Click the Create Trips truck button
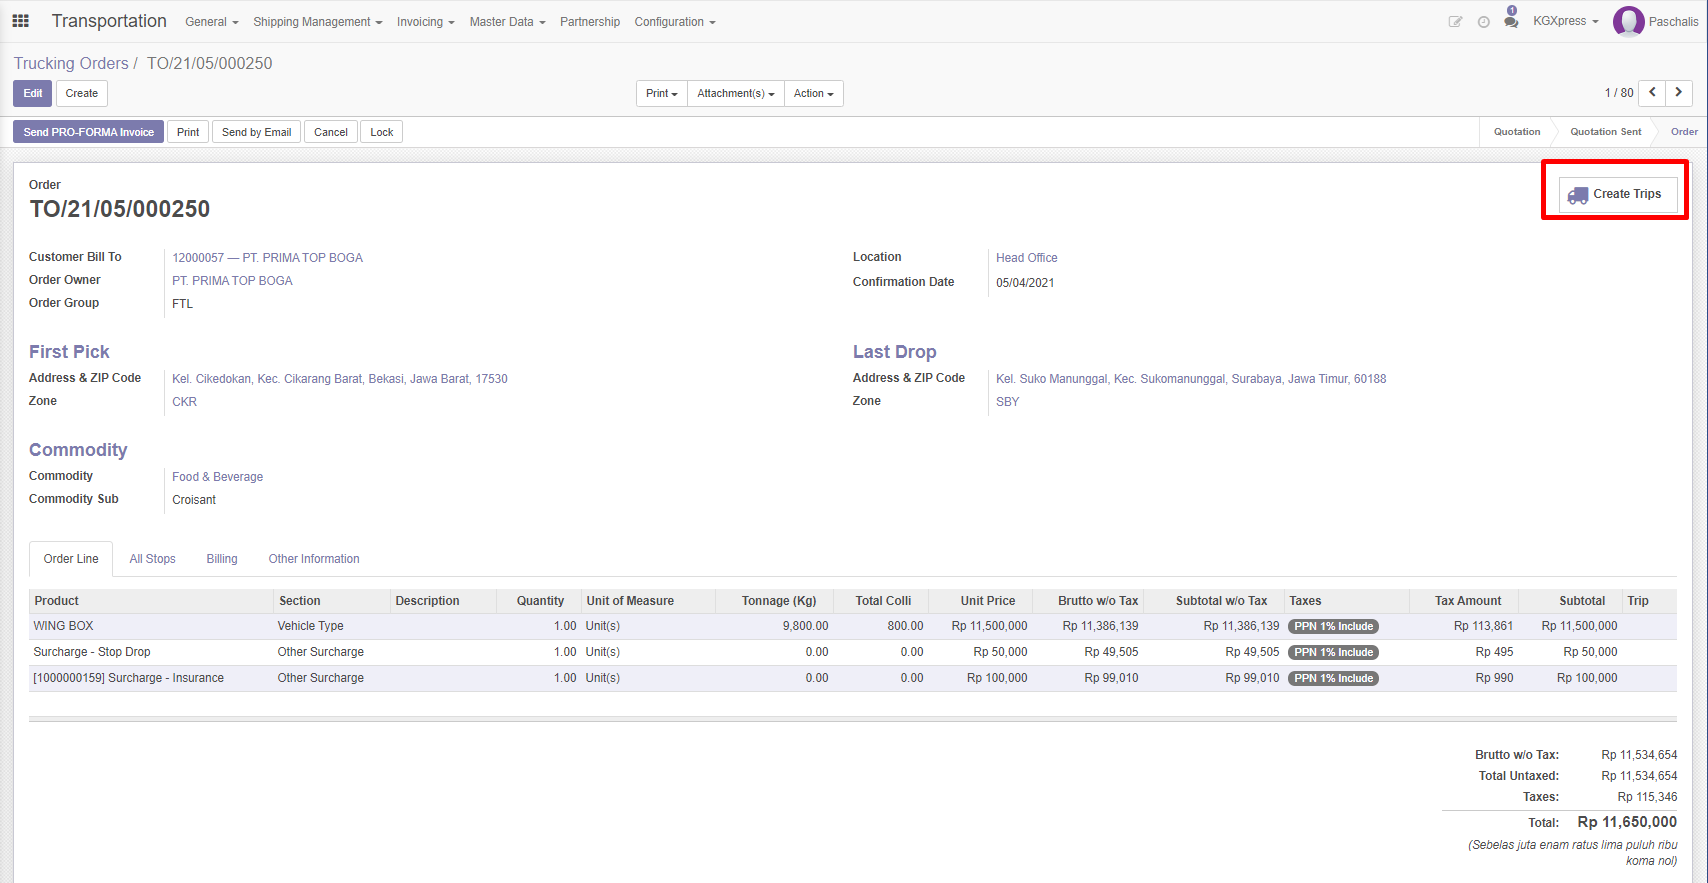 click(x=1617, y=194)
